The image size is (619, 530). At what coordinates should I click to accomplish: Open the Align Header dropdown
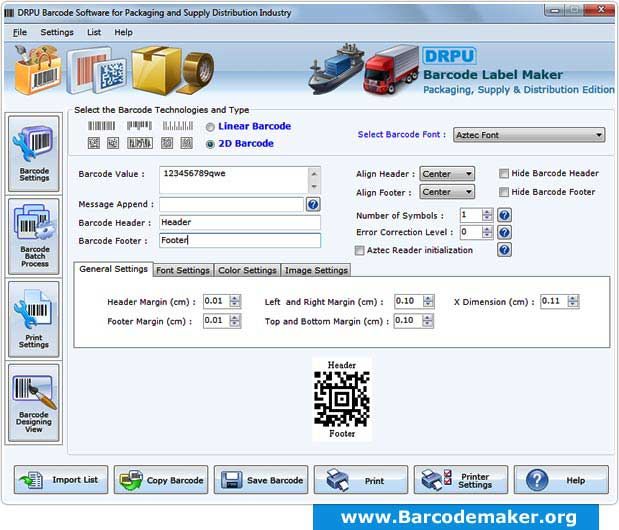[447, 174]
